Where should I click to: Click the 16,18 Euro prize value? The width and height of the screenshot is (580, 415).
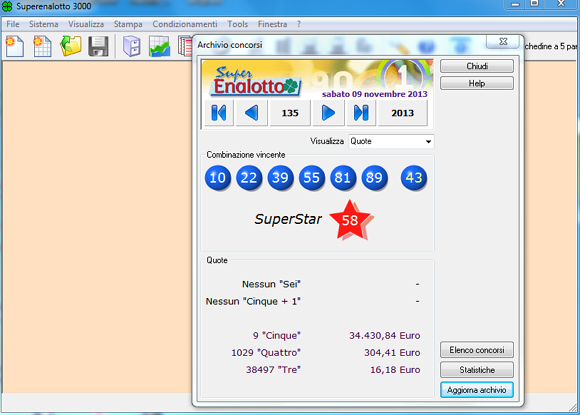tap(395, 370)
